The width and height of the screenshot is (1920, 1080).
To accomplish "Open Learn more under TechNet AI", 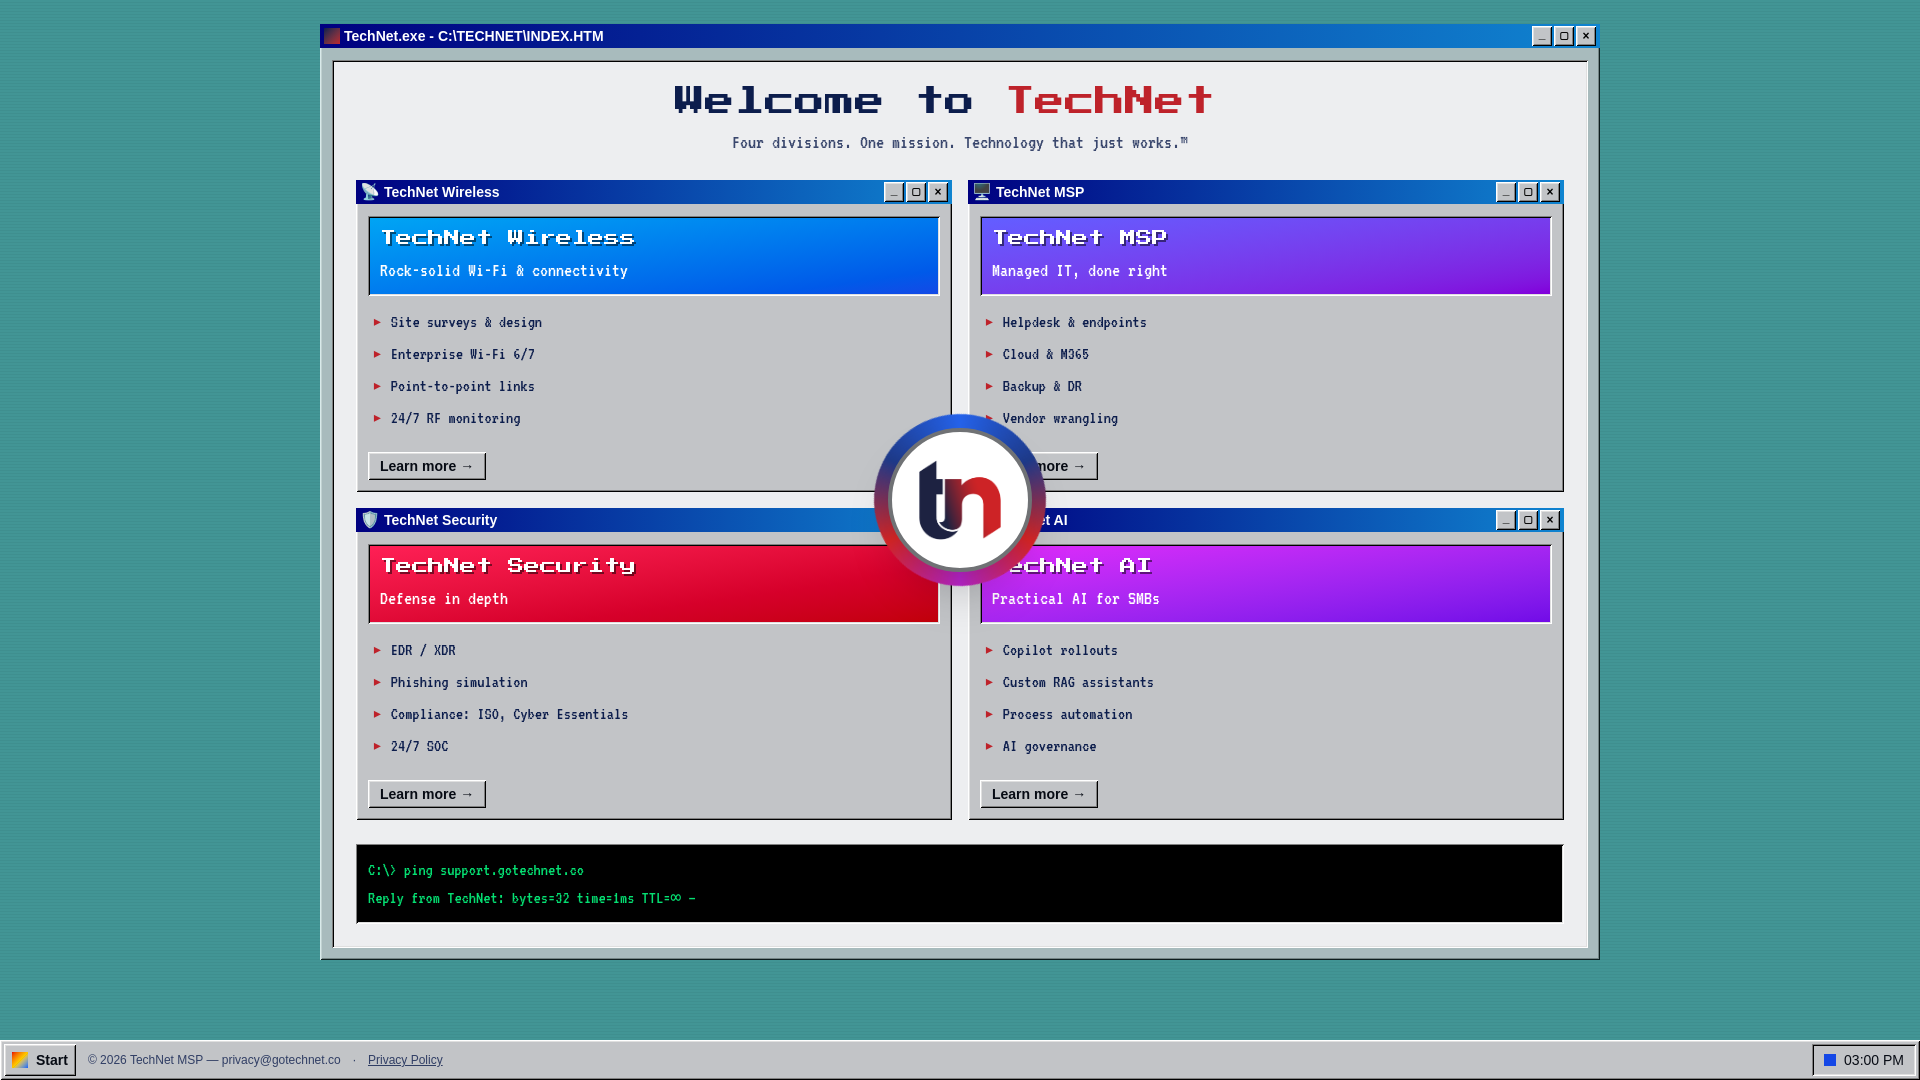I will [x=1039, y=794].
